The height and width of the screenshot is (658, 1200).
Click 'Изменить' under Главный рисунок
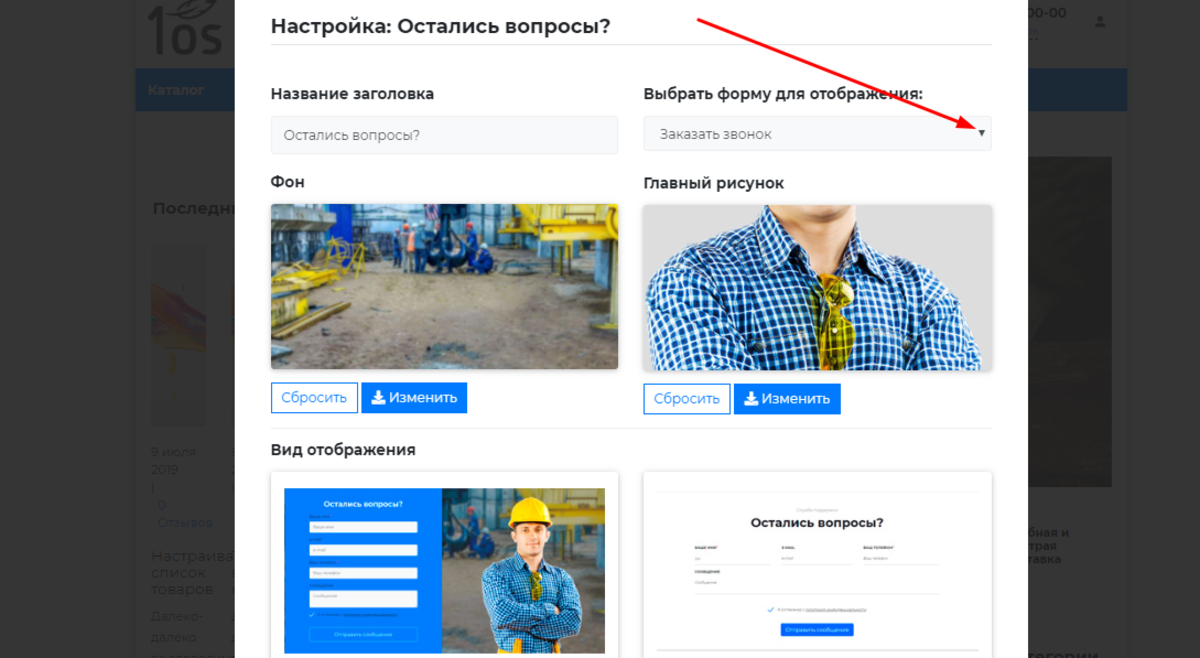pyautogui.click(x=787, y=399)
